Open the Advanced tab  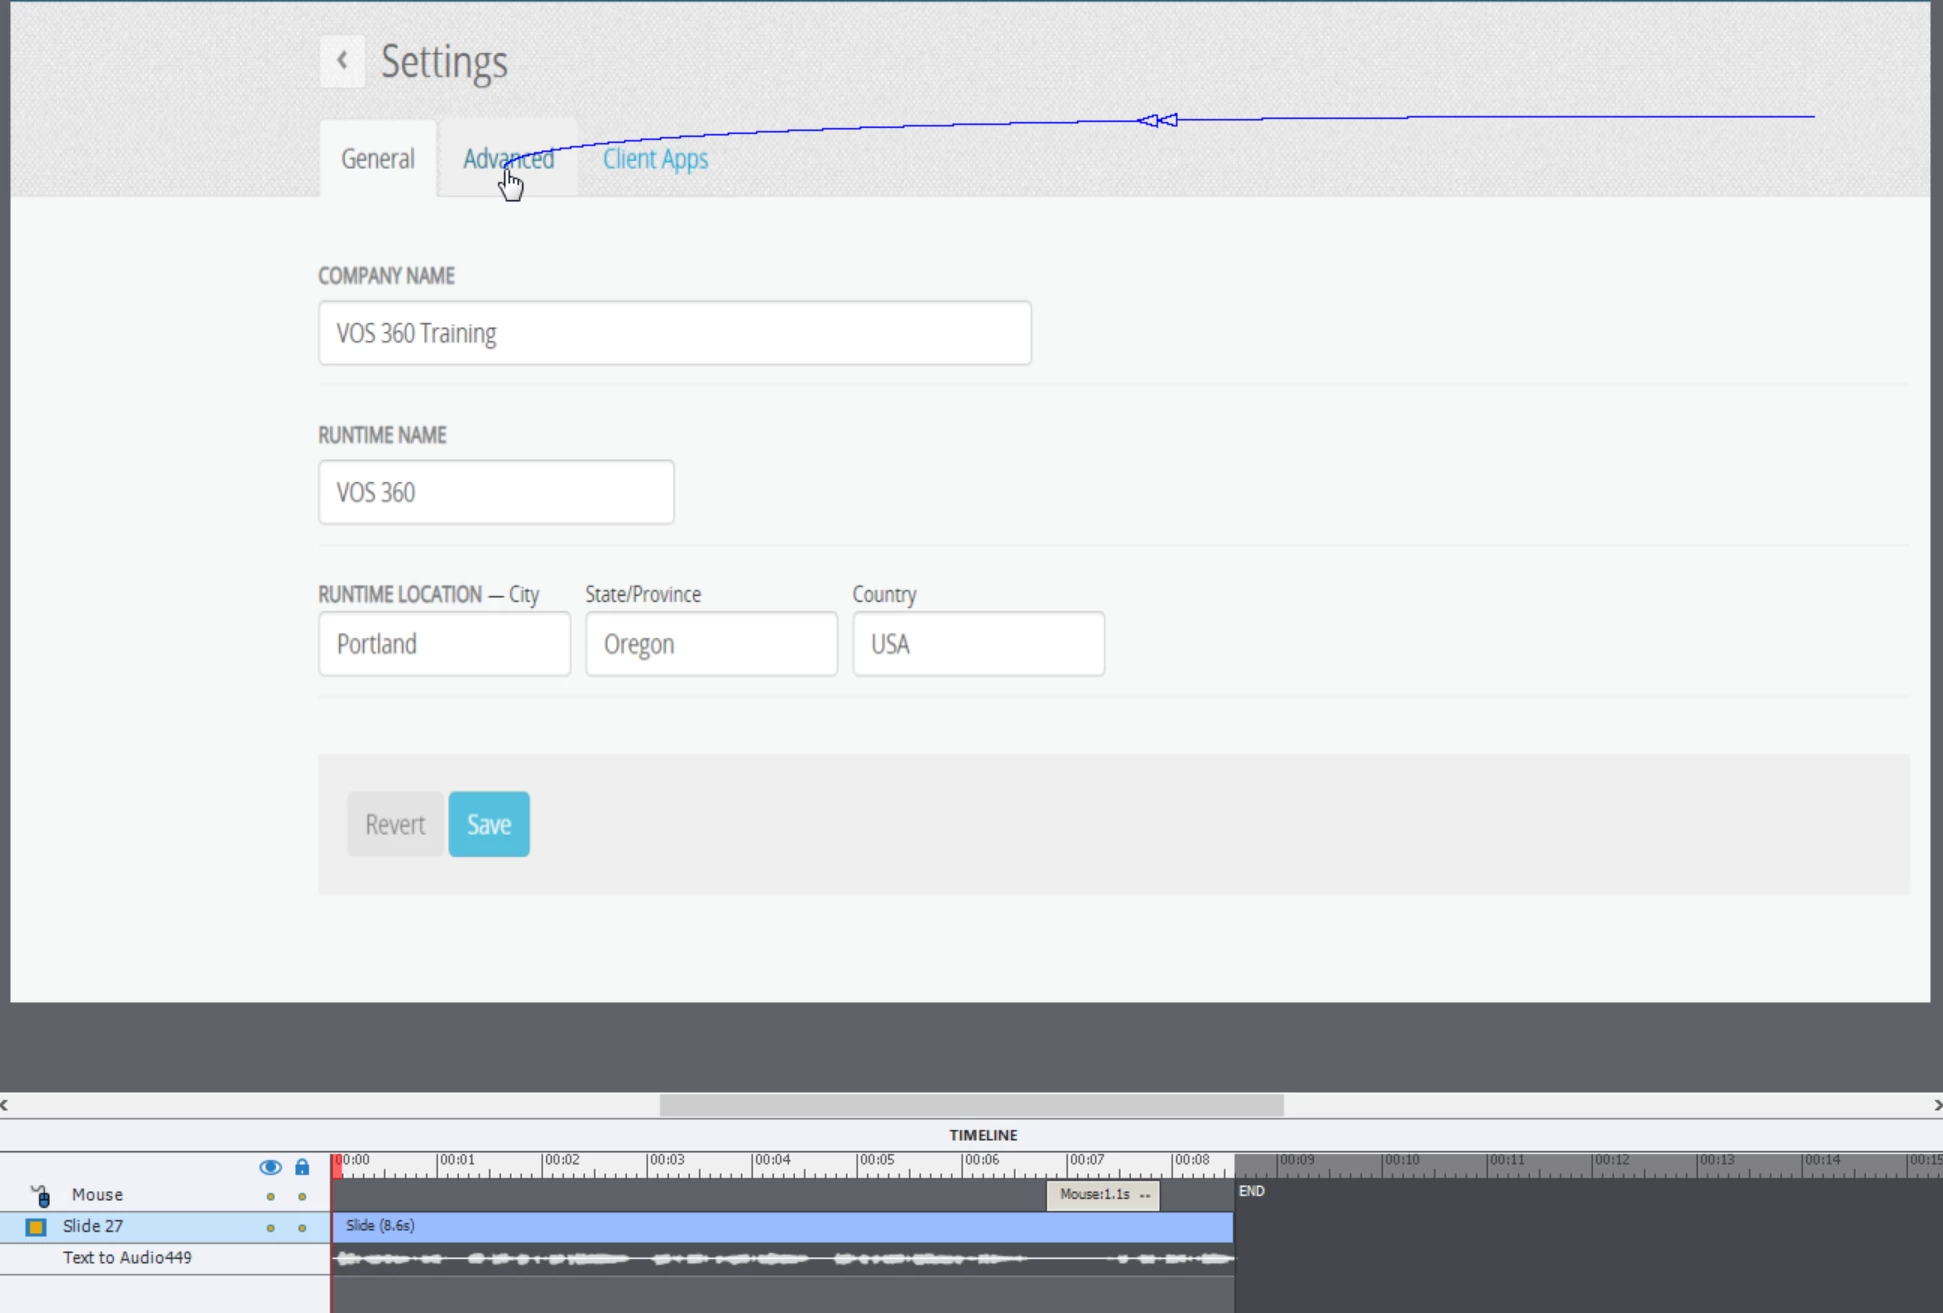(x=508, y=159)
